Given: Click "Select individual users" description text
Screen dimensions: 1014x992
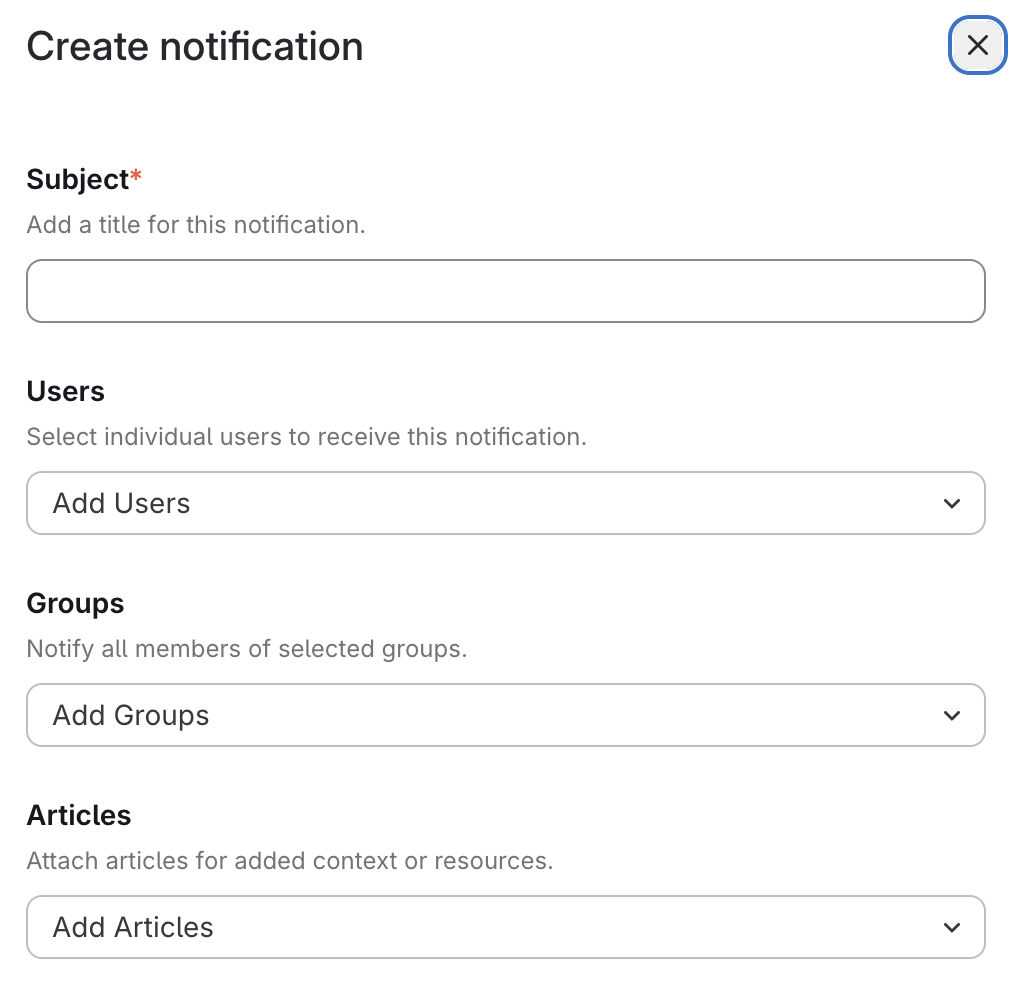Looking at the screenshot, I should [306, 437].
